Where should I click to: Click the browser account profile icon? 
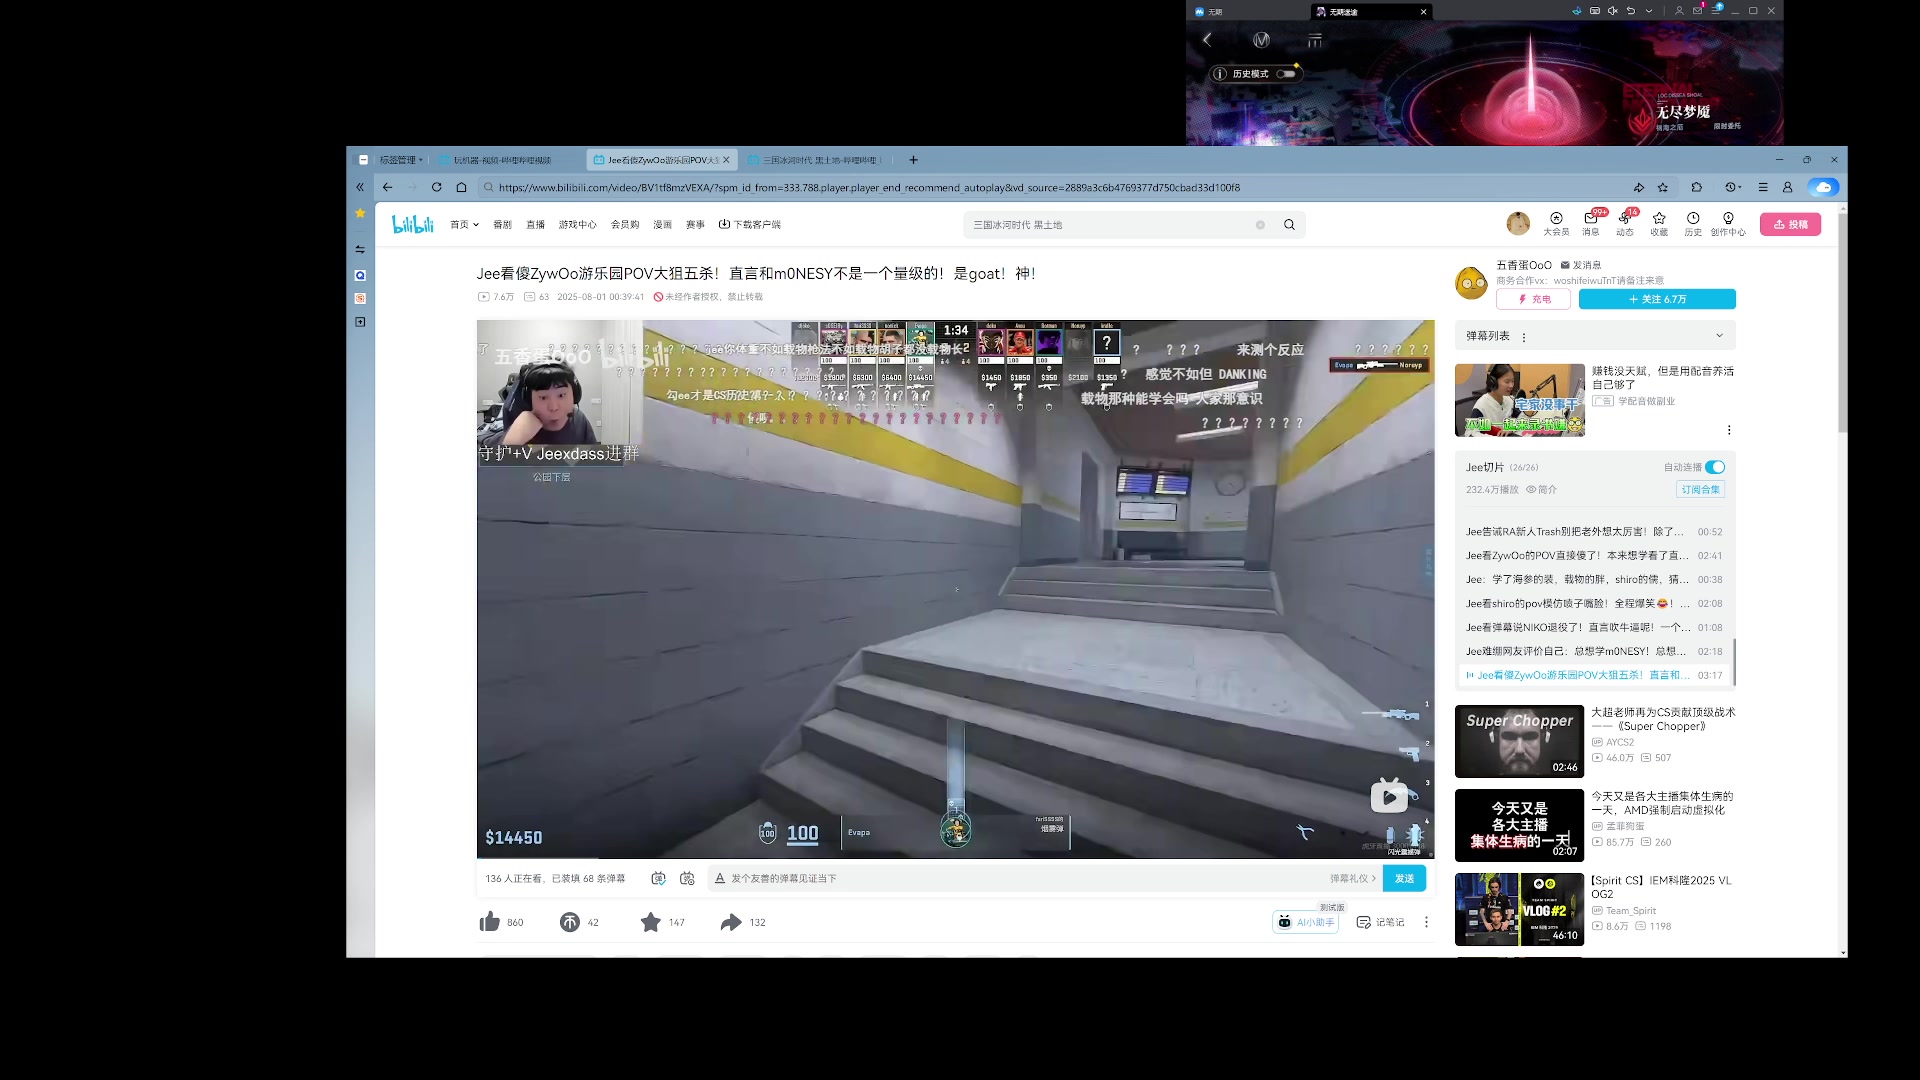tap(1788, 187)
